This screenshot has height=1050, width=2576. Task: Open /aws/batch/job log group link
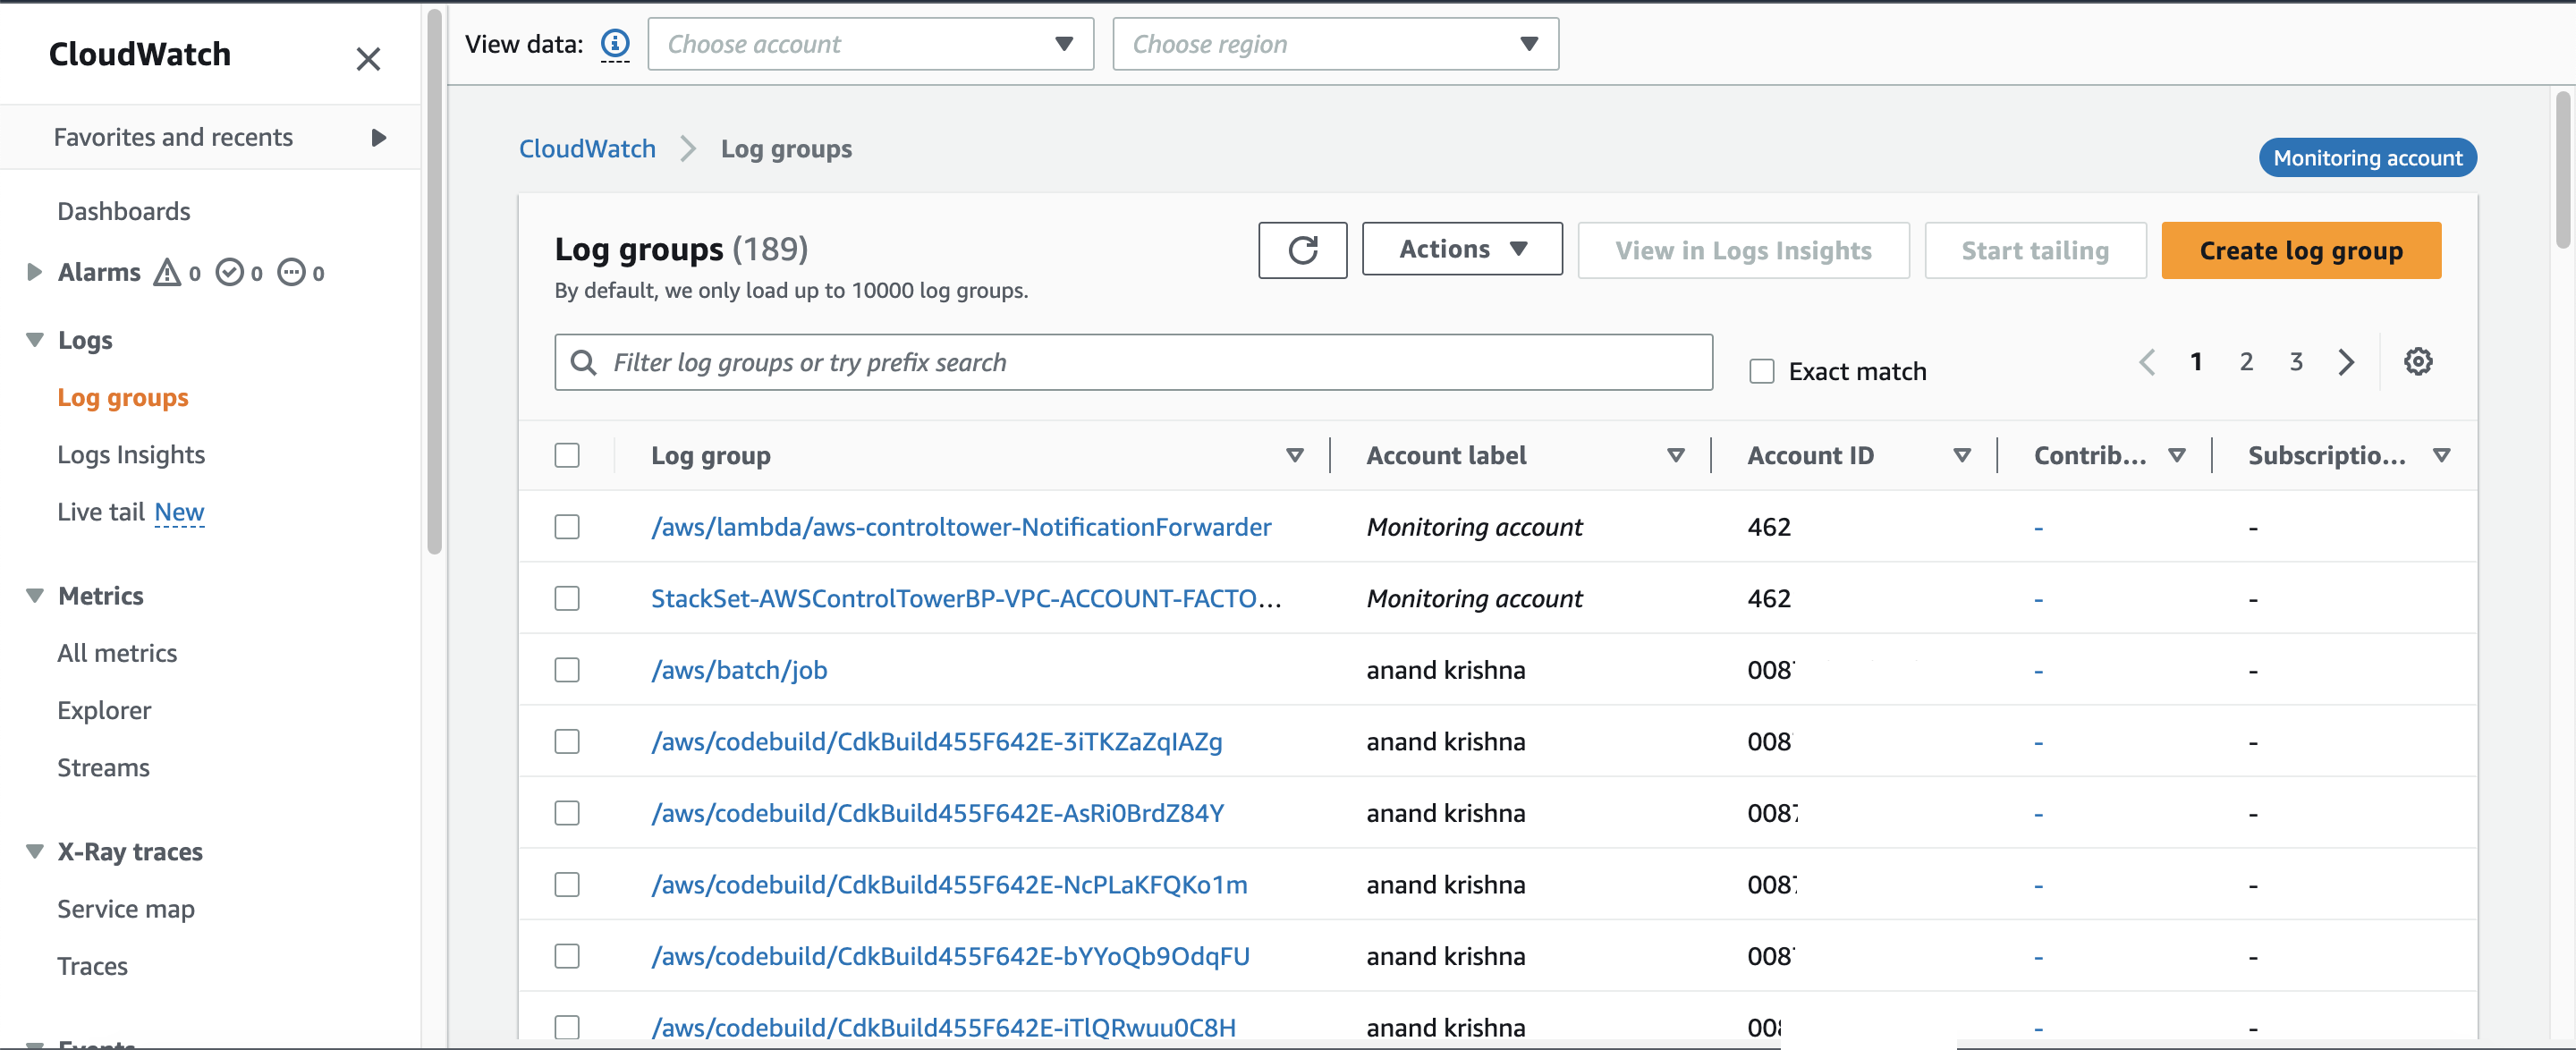[739, 669]
